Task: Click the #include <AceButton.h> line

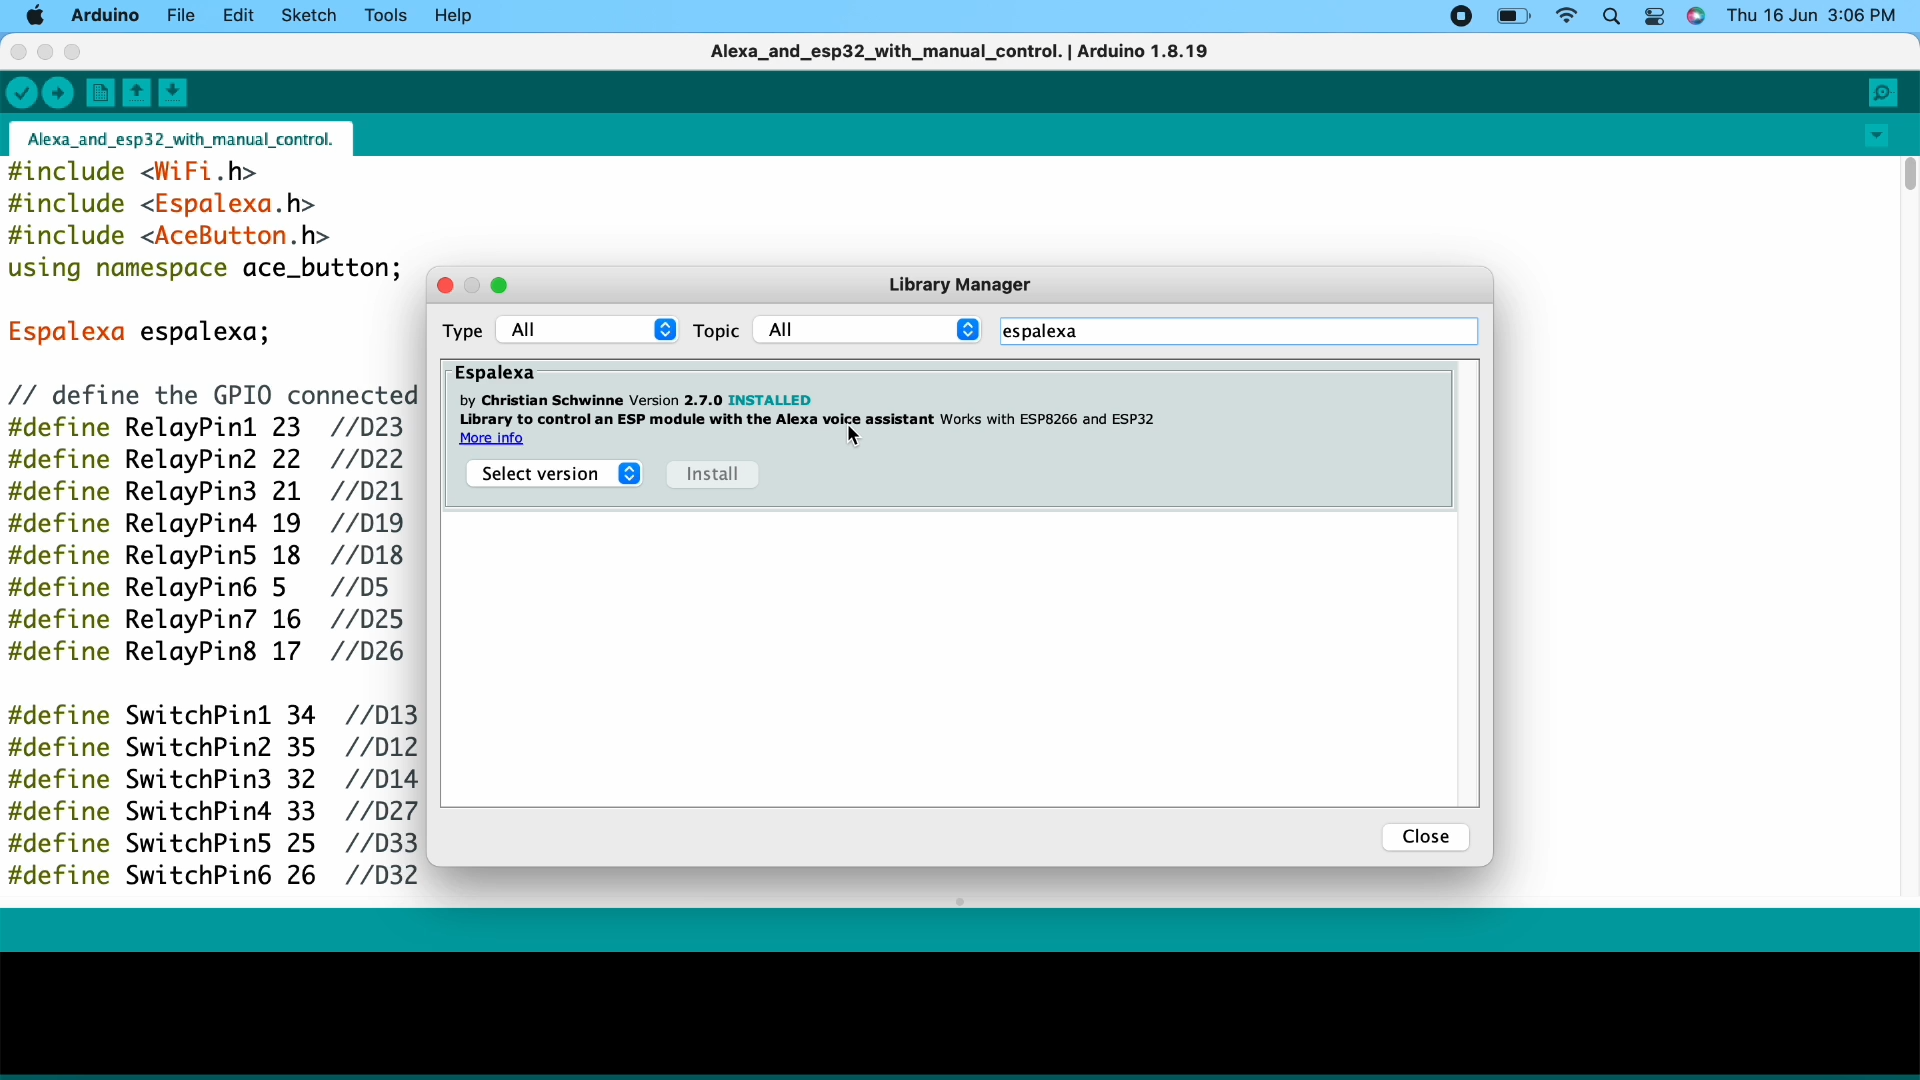Action: 169,237
